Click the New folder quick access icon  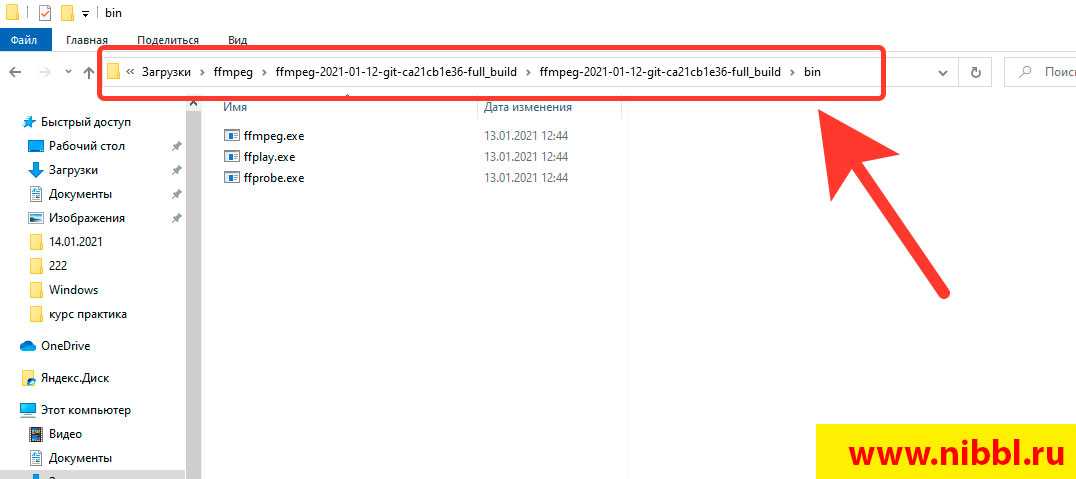[67, 13]
